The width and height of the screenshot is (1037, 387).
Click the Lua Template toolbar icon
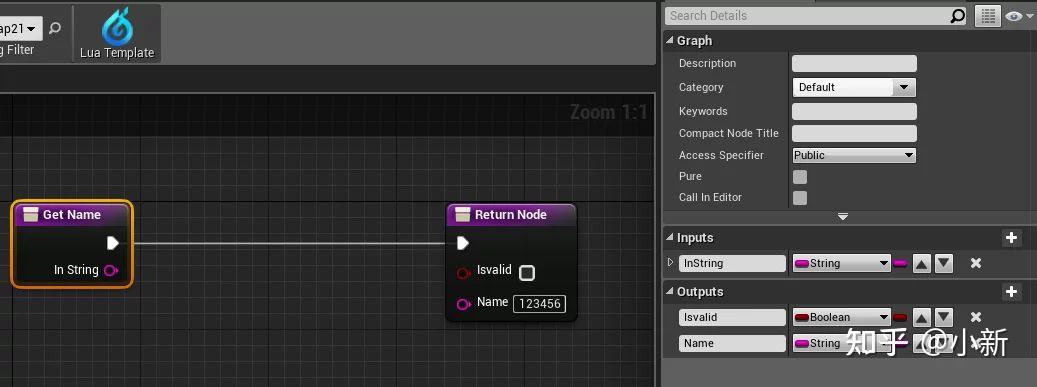click(x=117, y=34)
